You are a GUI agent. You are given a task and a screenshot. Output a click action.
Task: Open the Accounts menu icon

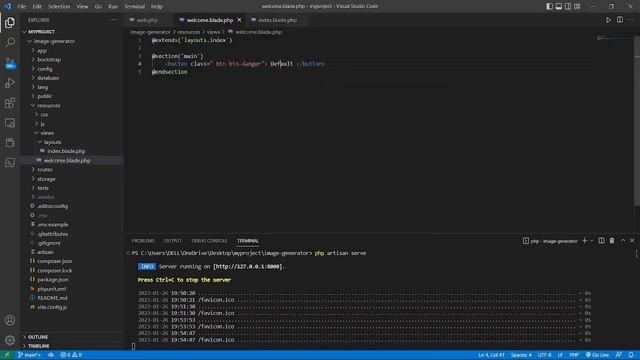click(10, 320)
